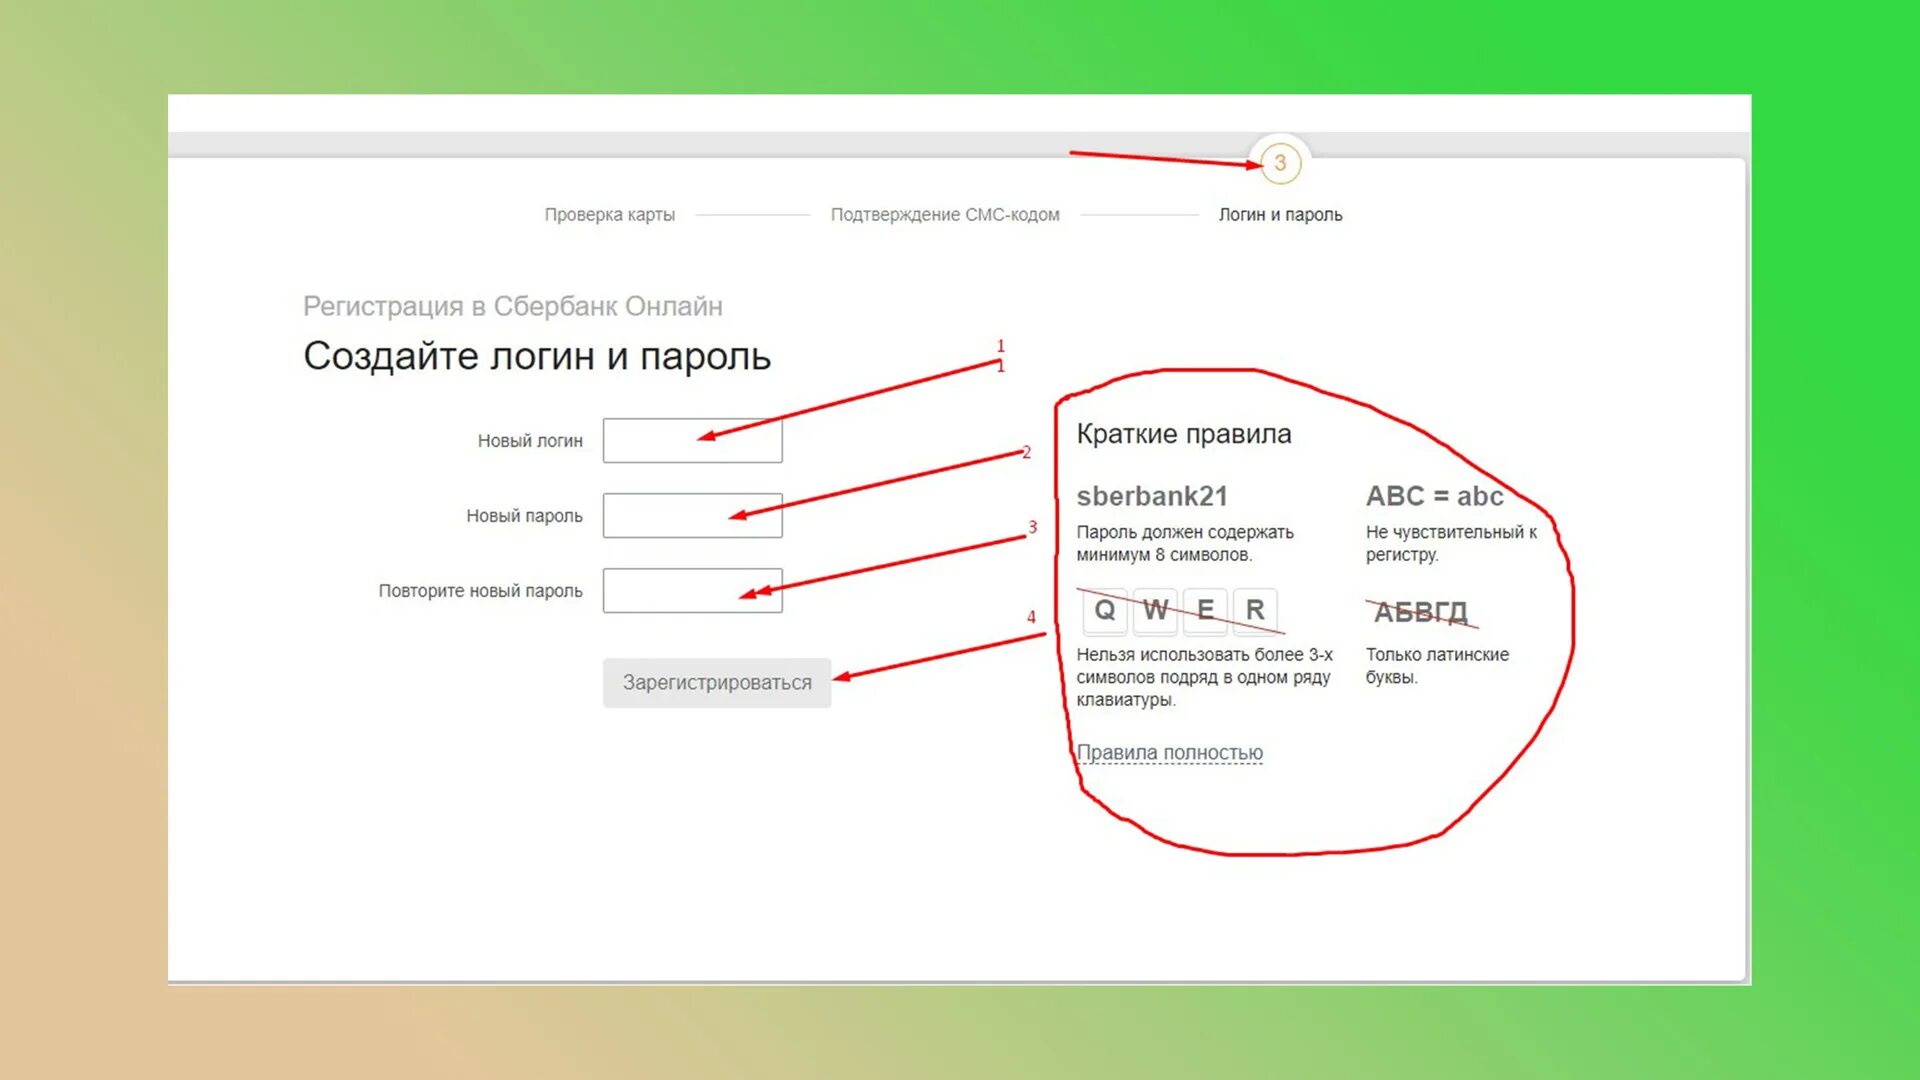Click the Новый пароль label
Image resolution: width=1920 pixels, height=1080 pixels.
click(524, 516)
